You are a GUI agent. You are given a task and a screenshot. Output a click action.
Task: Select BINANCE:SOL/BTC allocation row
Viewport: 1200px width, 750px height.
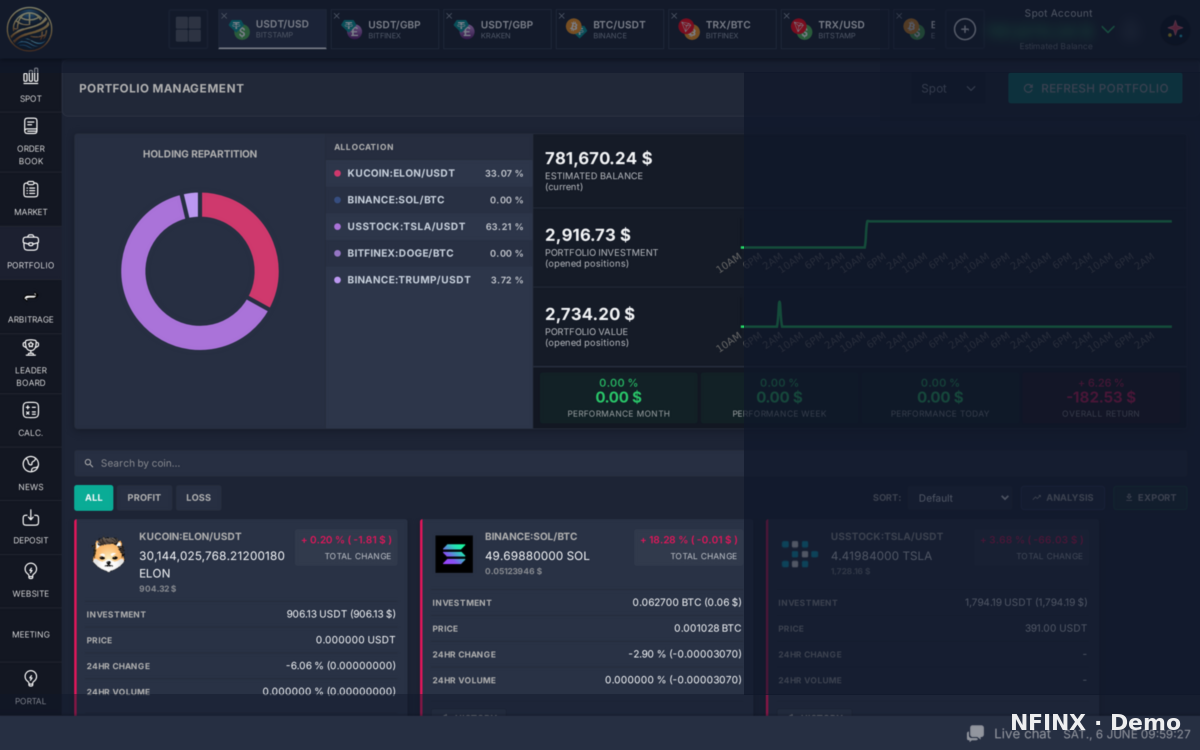click(429, 200)
